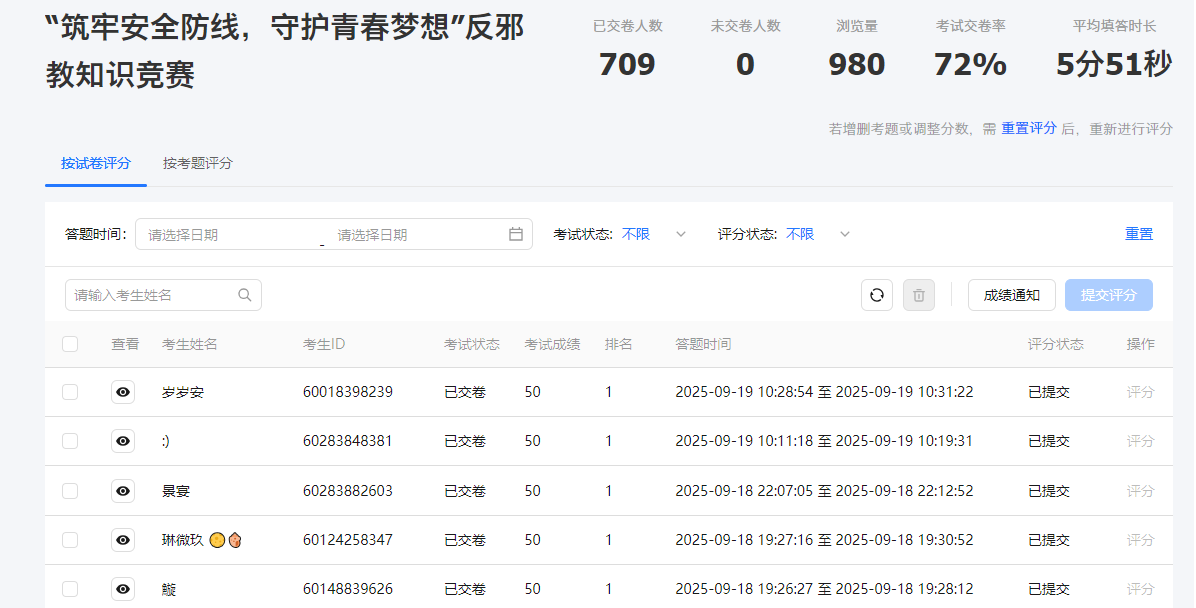Viewport: 1196px width, 608px height.
Task: Click the refresh icon button
Action: (877, 295)
